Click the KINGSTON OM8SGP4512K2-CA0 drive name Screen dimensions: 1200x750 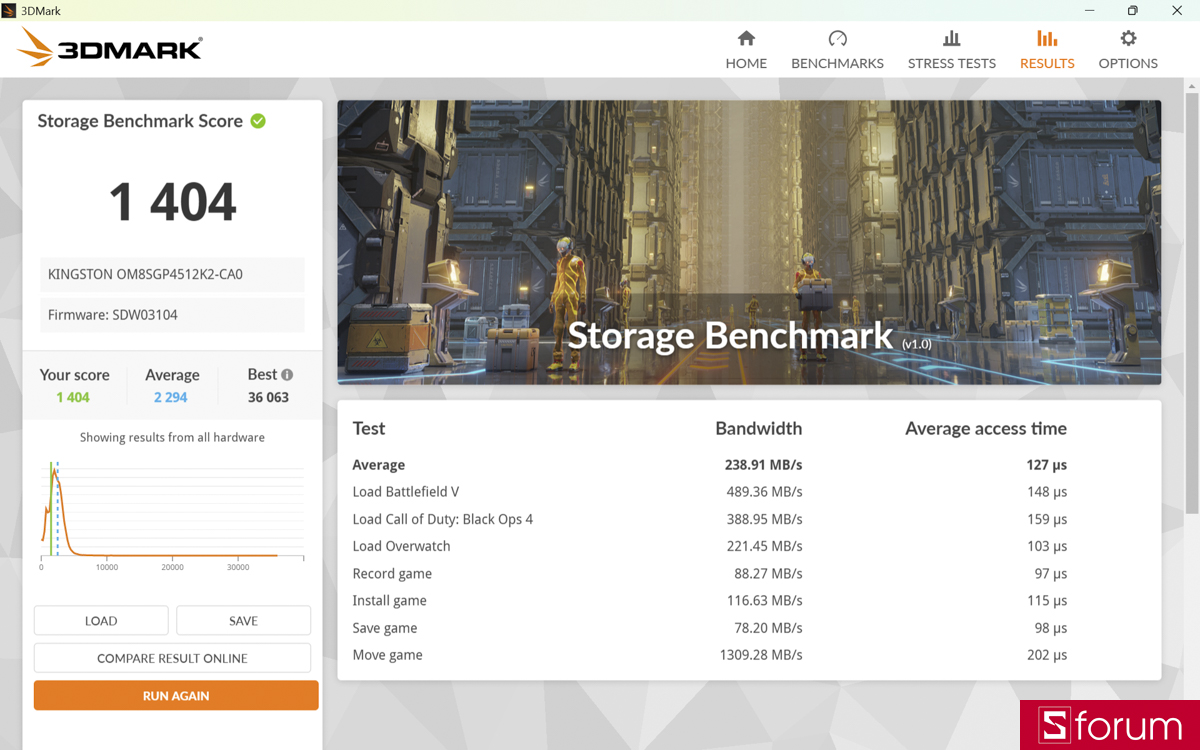[172, 274]
